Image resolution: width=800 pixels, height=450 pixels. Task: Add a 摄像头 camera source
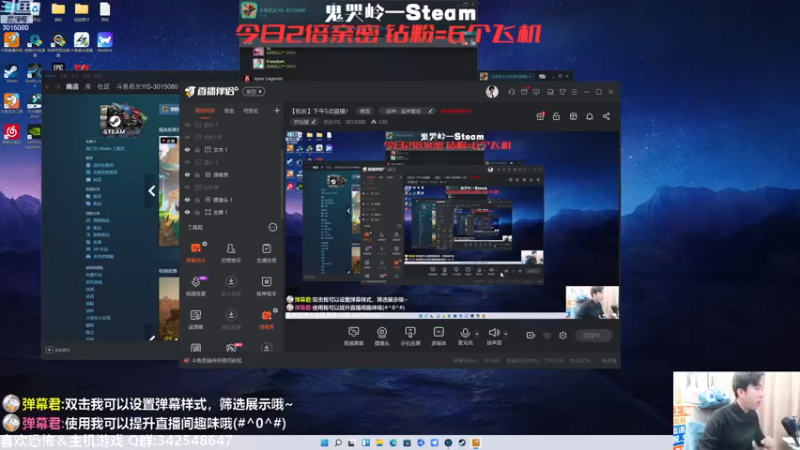[382, 336]
